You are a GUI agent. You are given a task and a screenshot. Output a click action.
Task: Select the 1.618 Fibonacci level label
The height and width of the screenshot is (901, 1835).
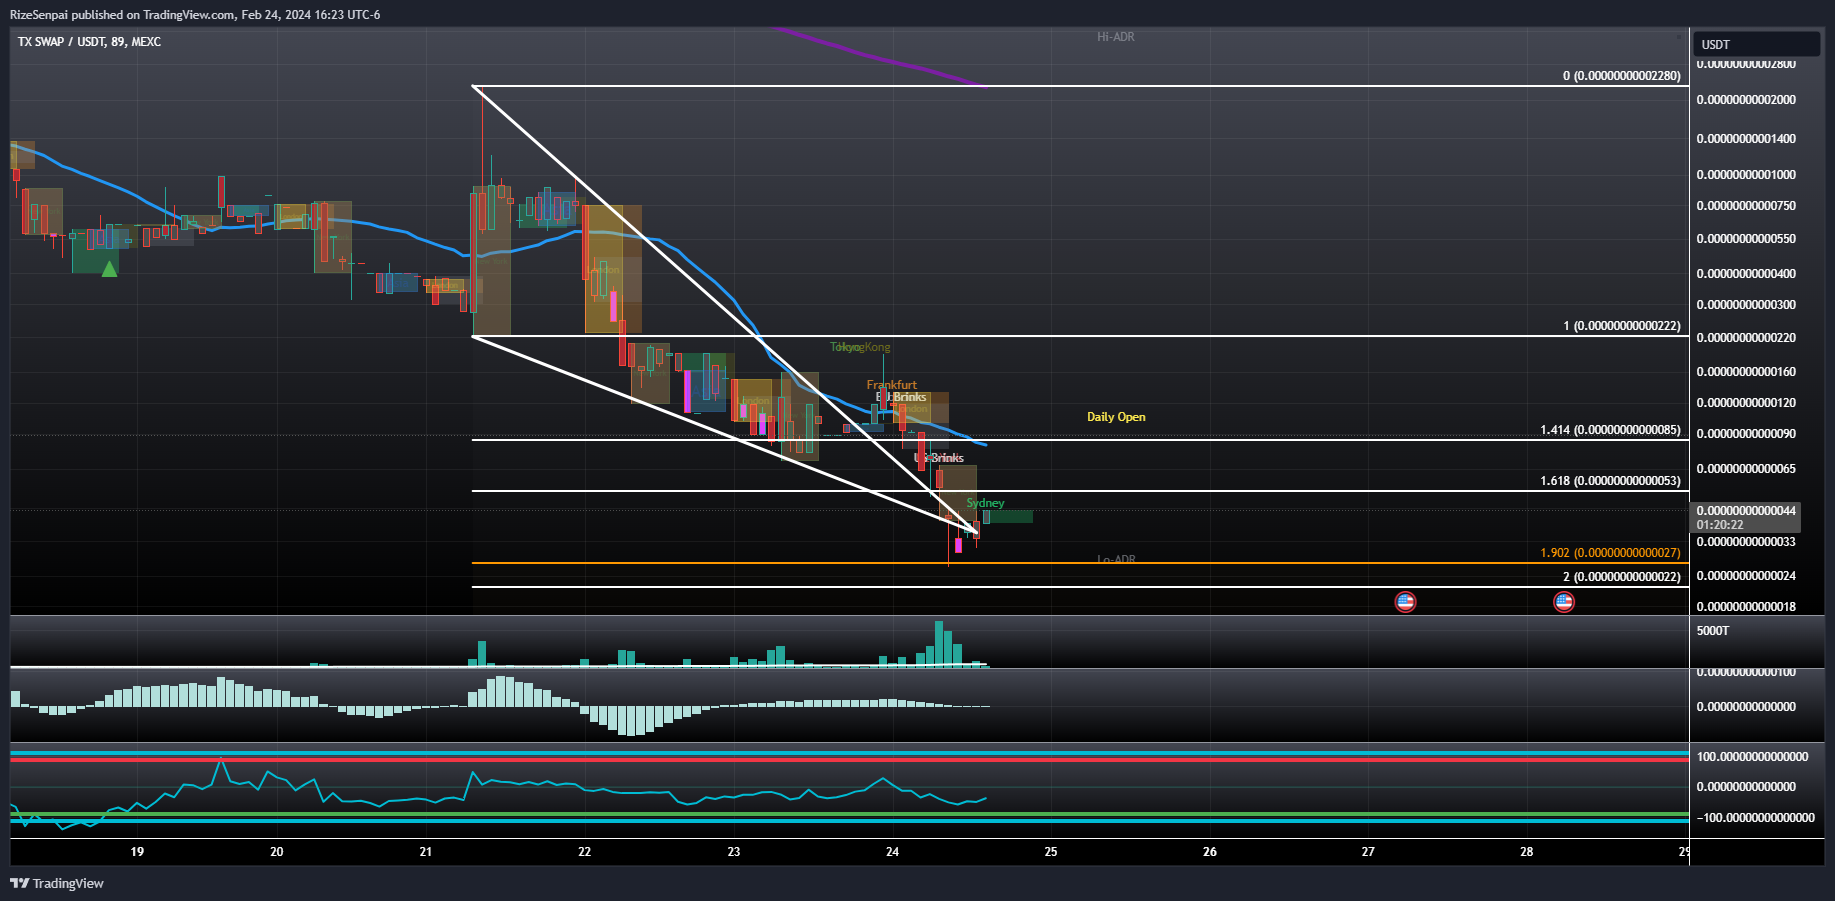[1610, 481]
